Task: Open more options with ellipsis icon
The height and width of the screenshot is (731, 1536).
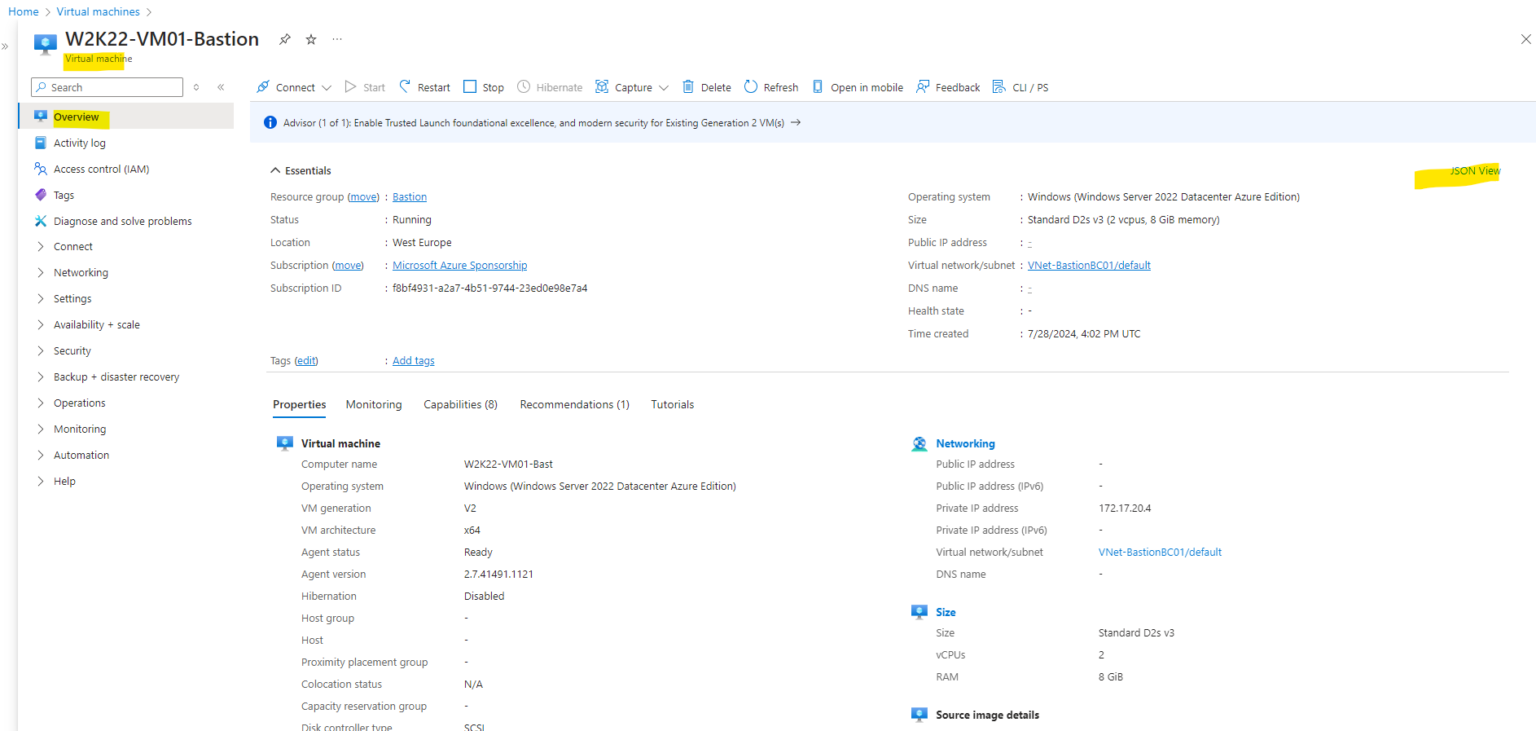Action: [337, 39]
